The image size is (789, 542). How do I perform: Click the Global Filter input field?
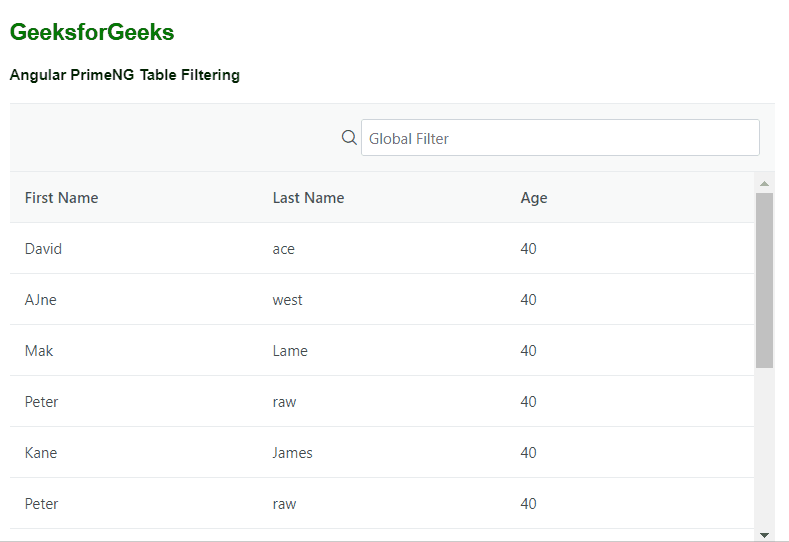pos(560,138)
